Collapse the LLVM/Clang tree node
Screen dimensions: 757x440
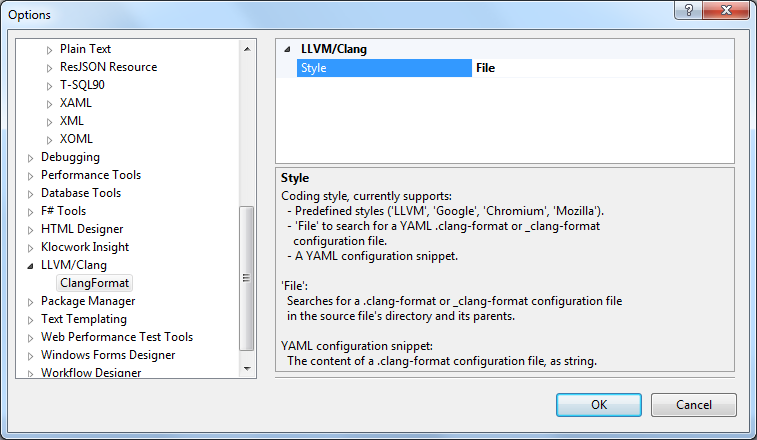[31, 266]
